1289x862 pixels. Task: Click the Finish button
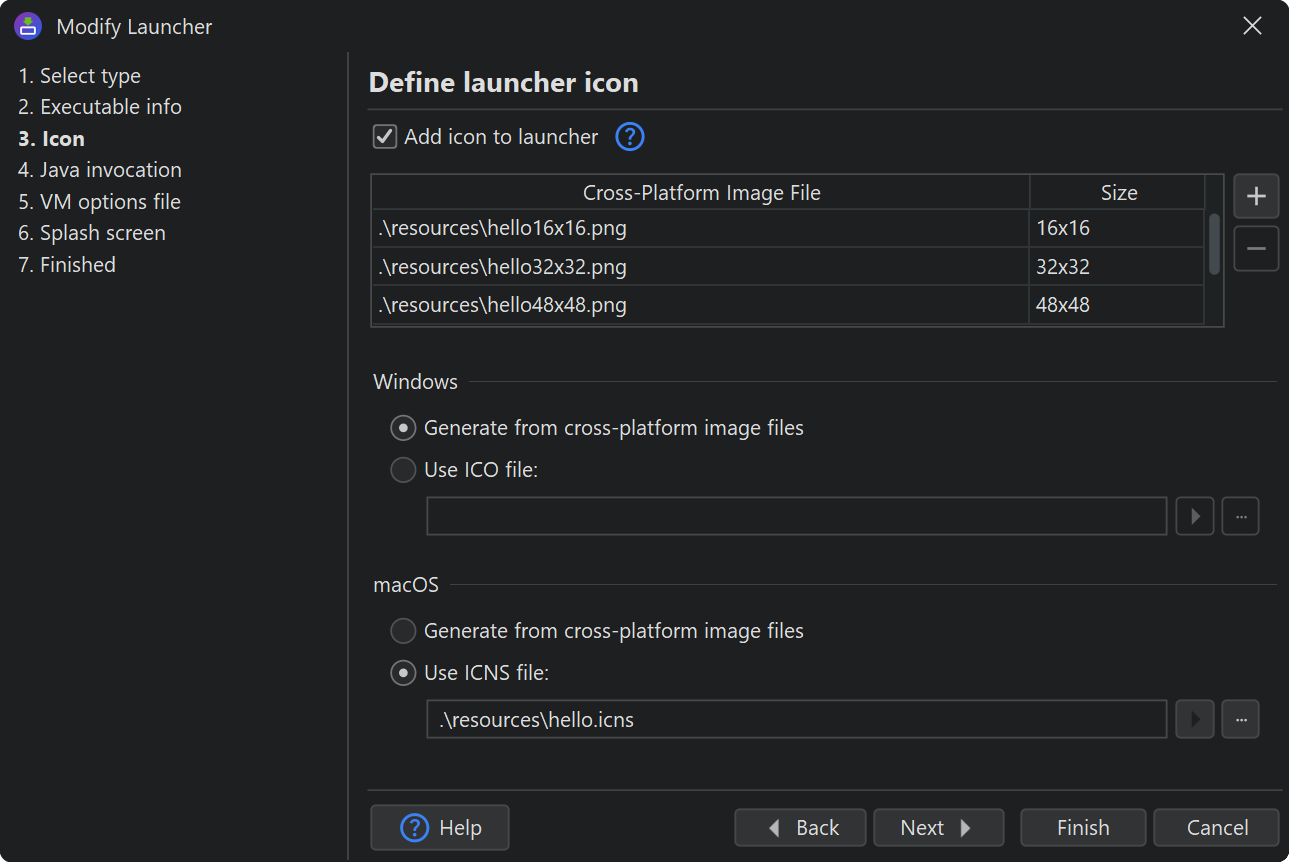(x=1083, y=828)
